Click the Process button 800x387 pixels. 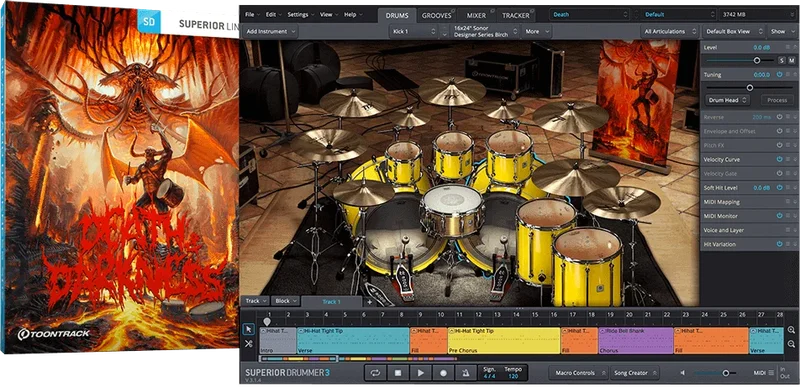pos(777,100)
